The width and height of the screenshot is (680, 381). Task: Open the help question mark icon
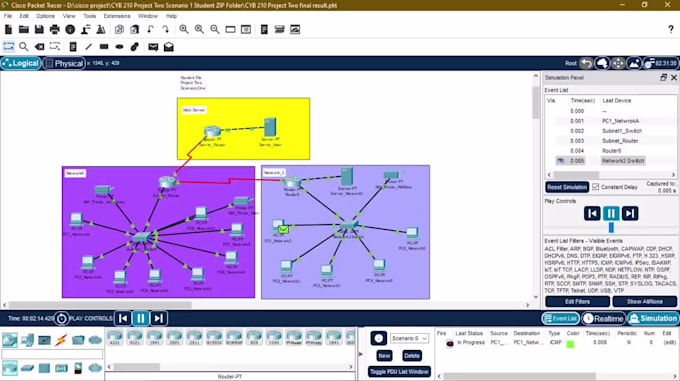click(x=671, y=29)
